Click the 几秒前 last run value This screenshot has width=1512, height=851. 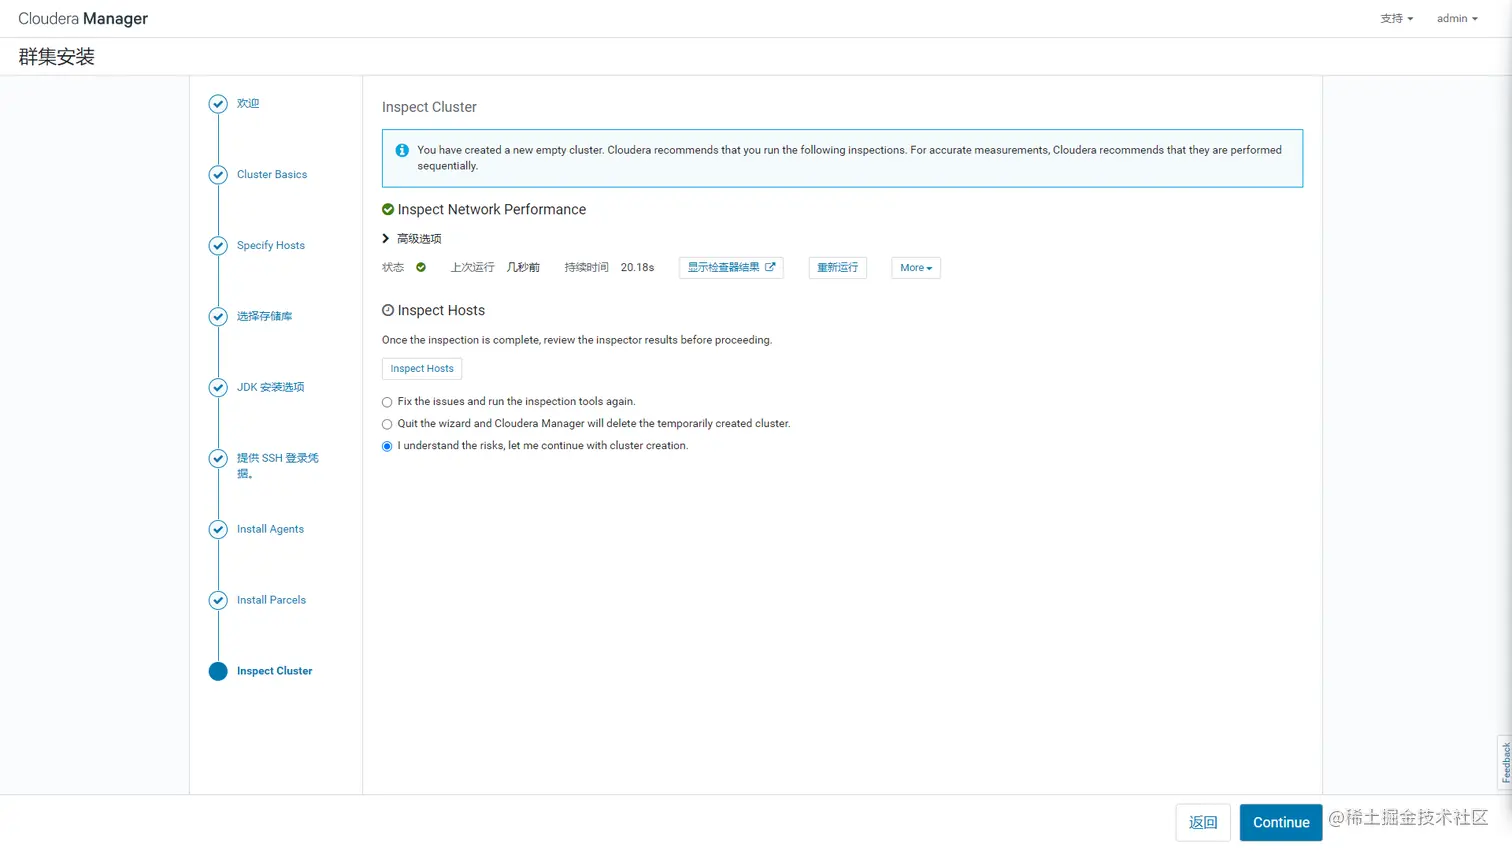pyautogui.click(x=523, y=268)
